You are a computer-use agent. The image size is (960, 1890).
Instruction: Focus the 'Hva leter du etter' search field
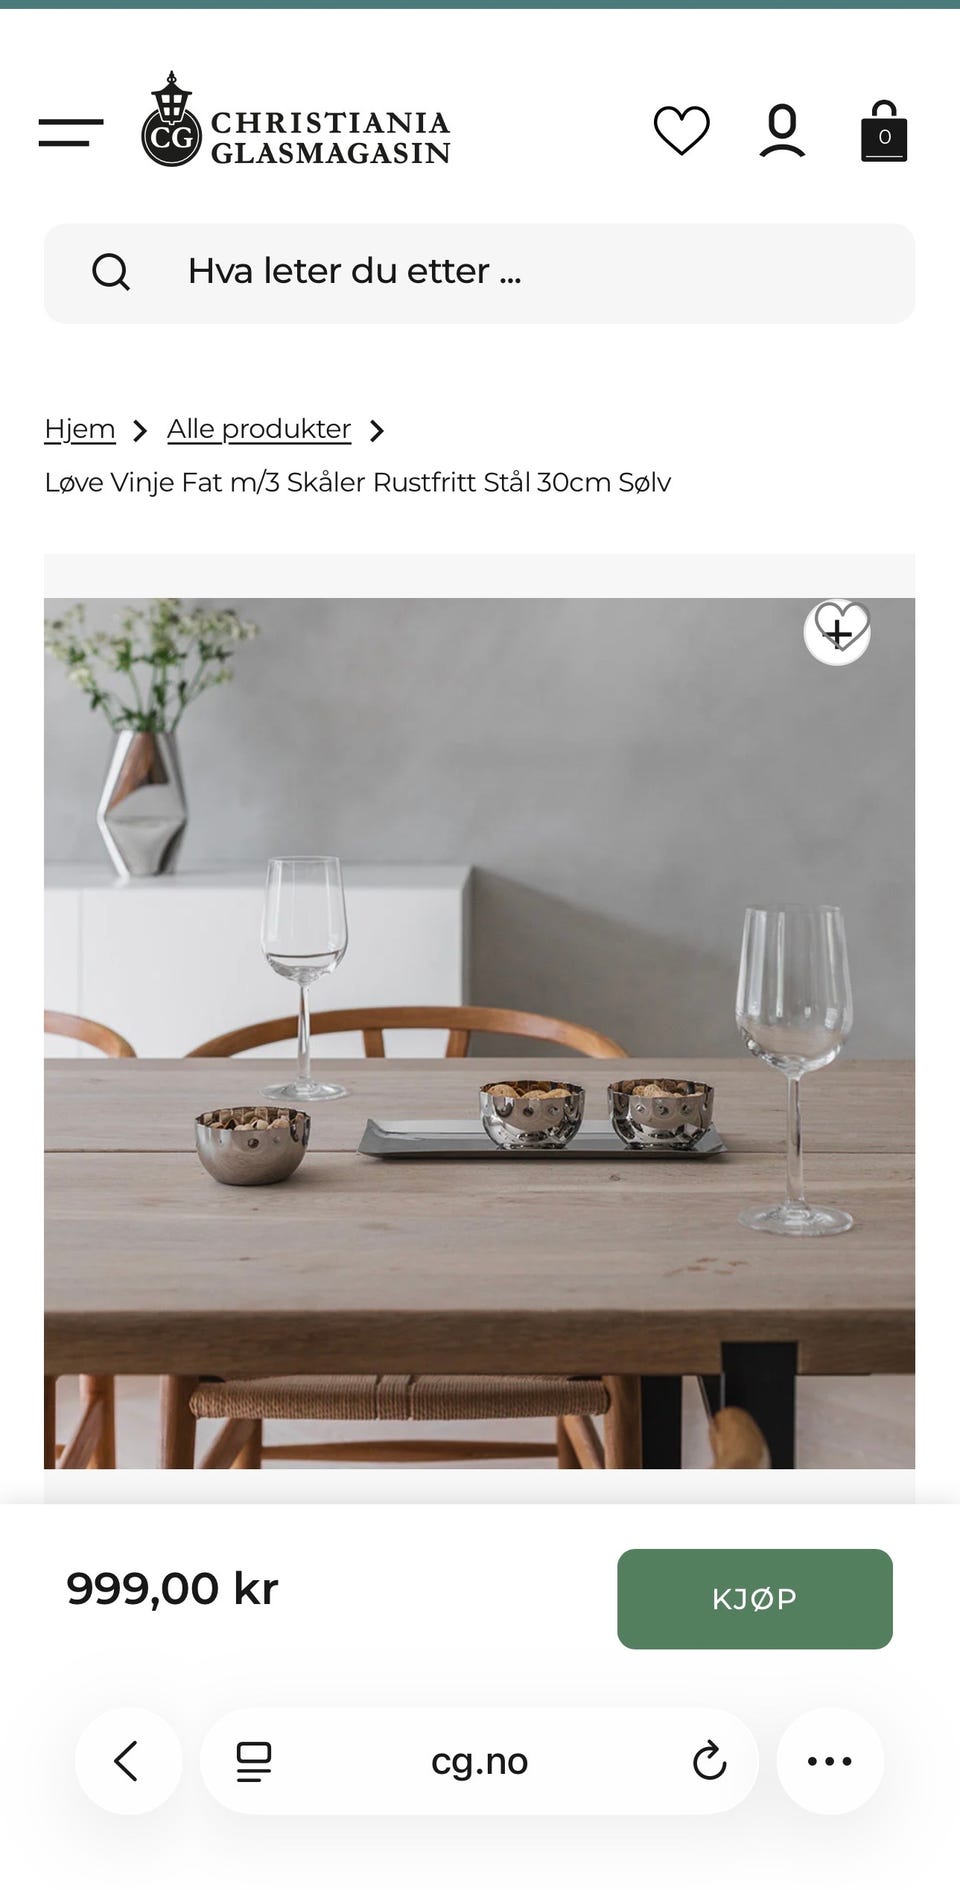pyautogui.click(x=479, y=273)
